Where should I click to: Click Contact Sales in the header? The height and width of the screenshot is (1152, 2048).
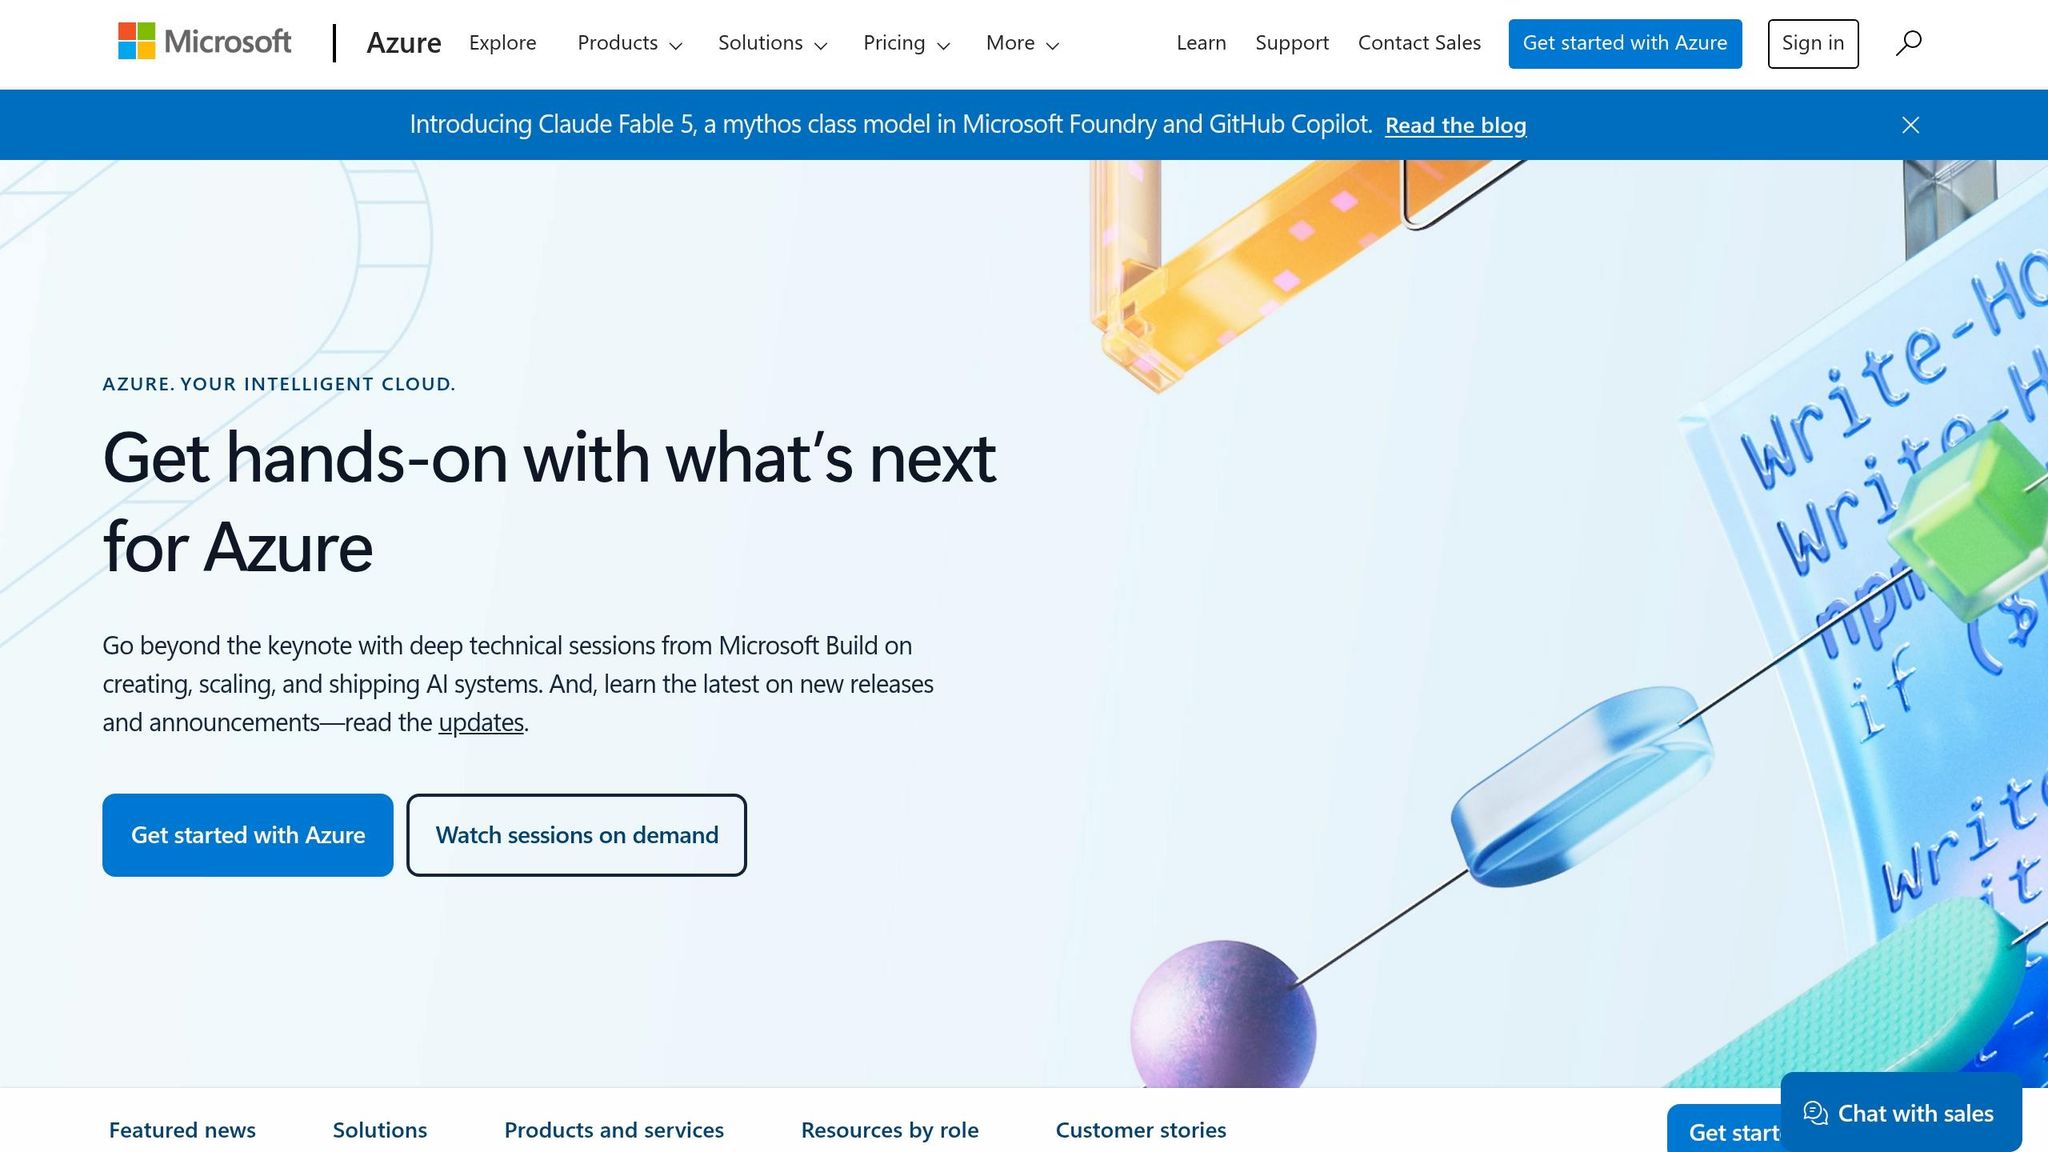pyautogui.click(x=1419, y=43)
